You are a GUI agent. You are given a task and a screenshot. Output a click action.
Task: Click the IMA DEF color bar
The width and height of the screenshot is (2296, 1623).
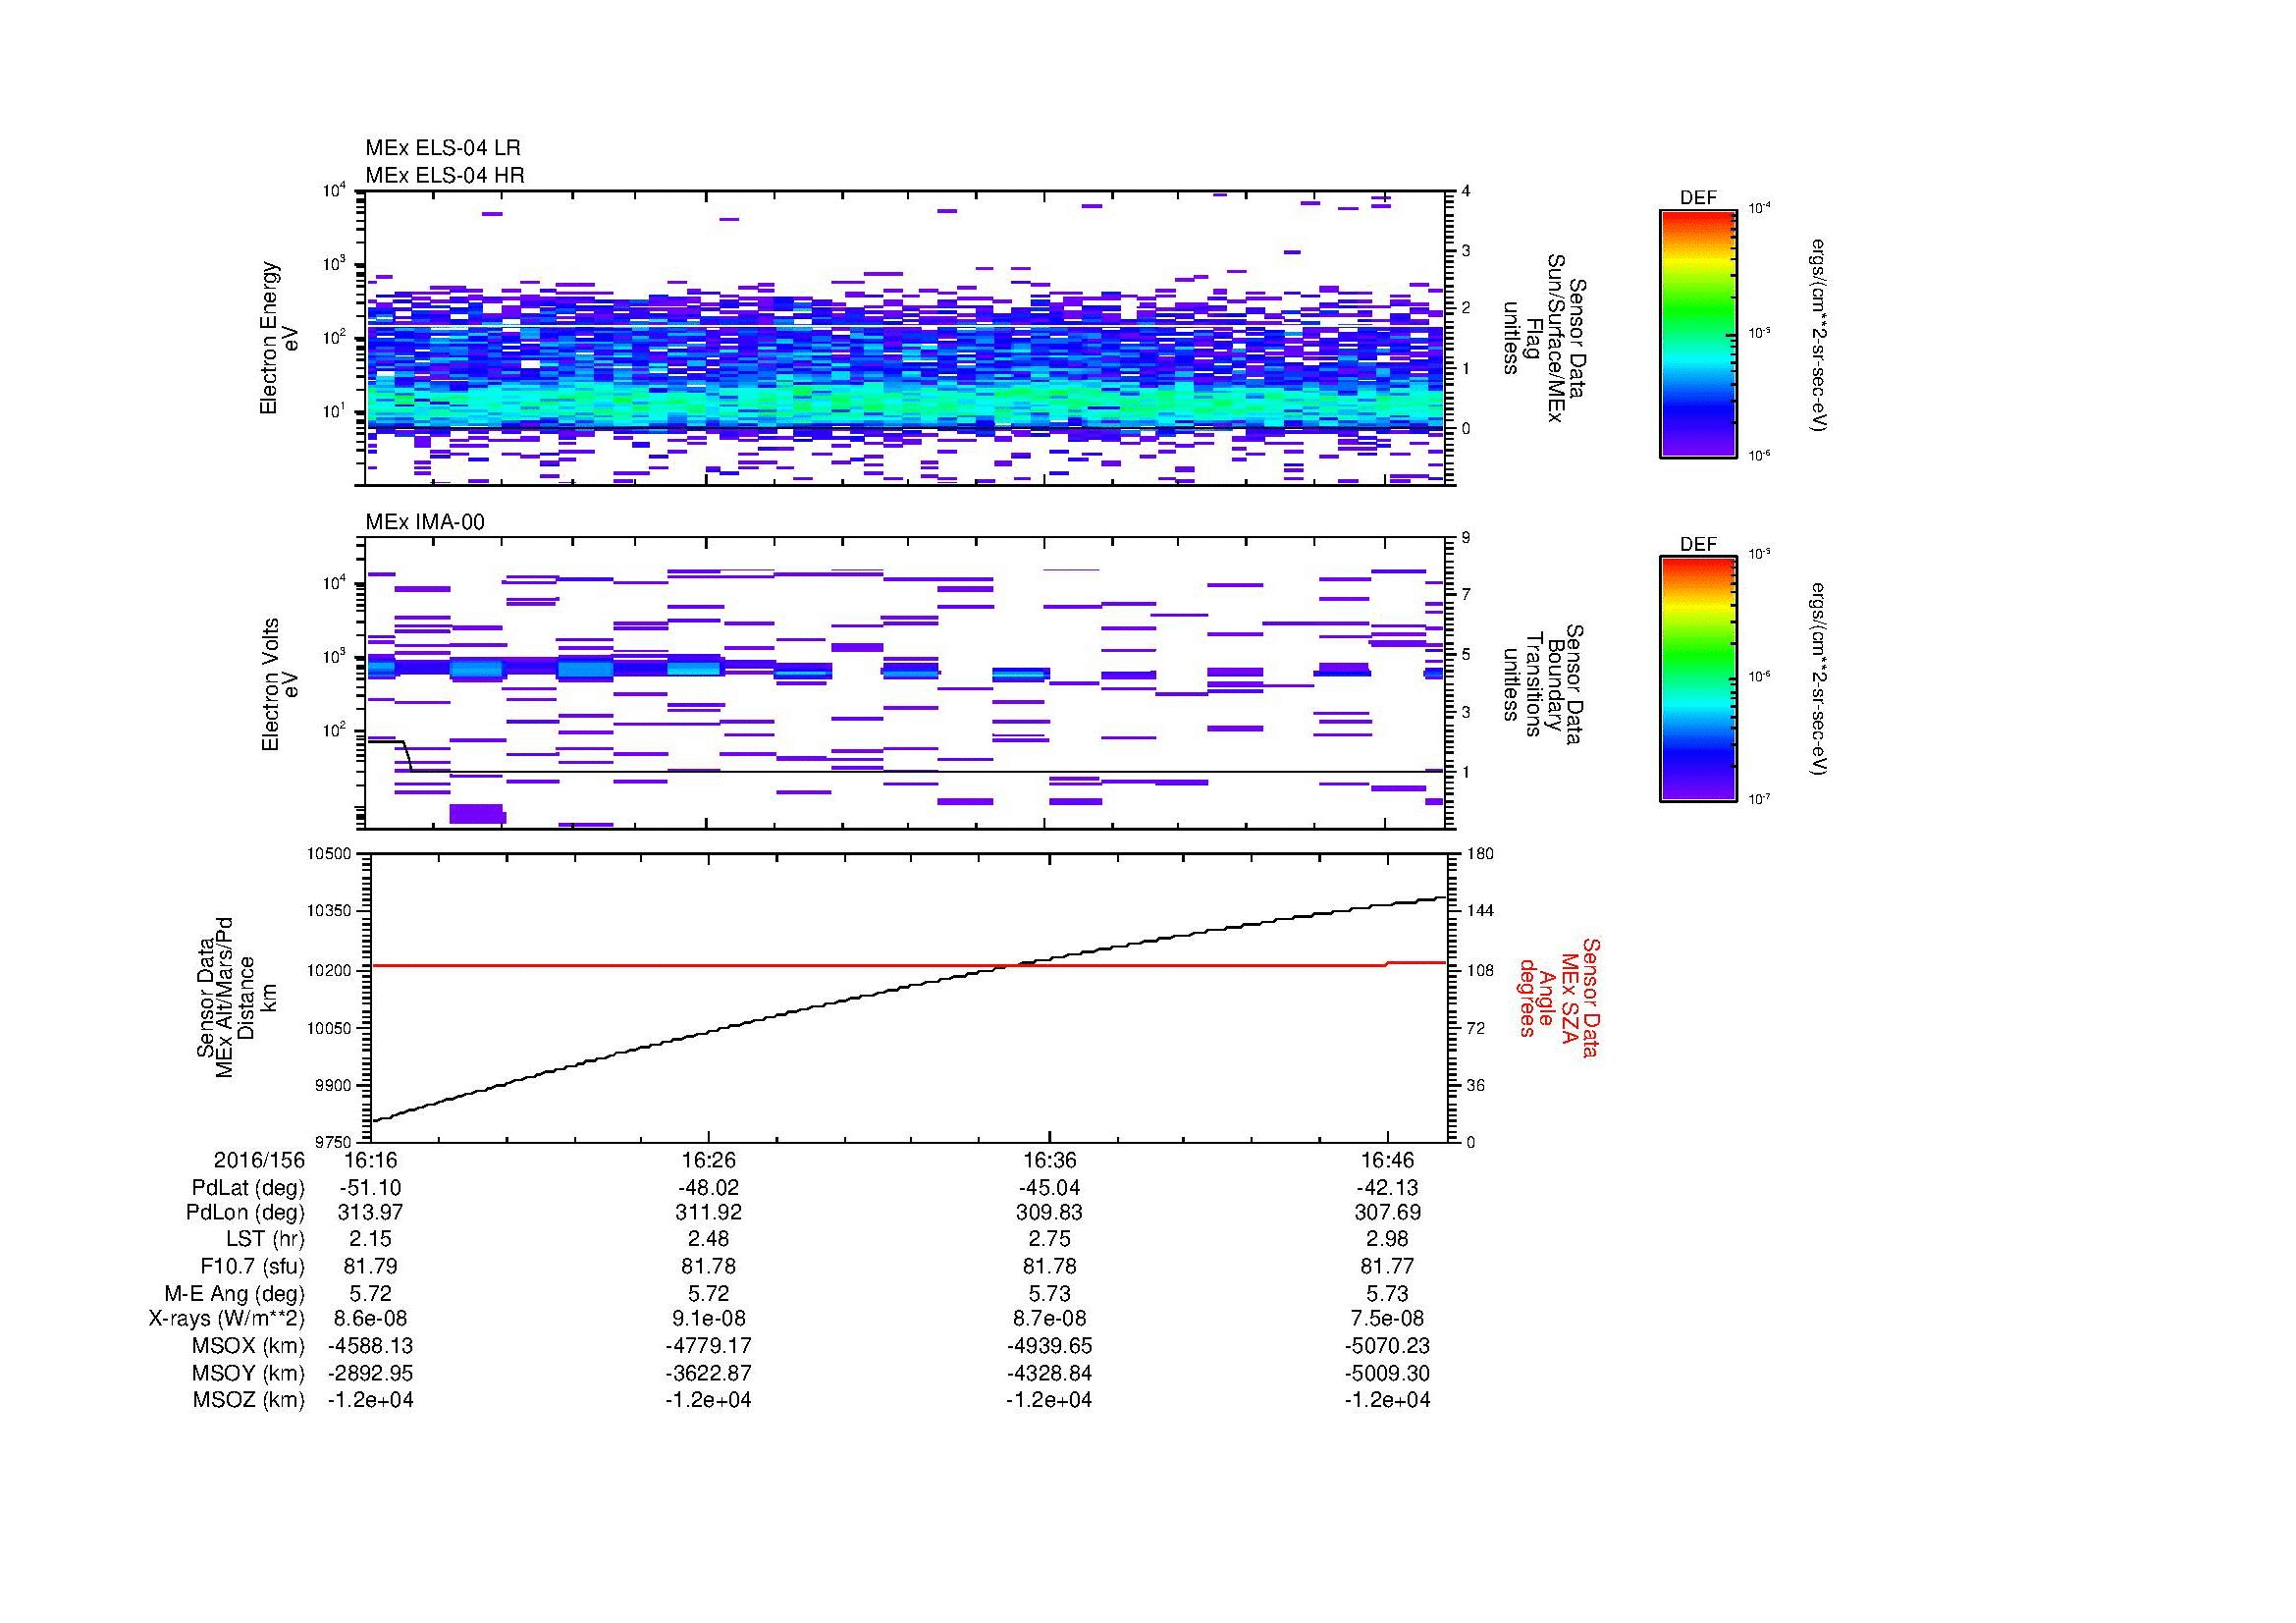pos(1698,679)
